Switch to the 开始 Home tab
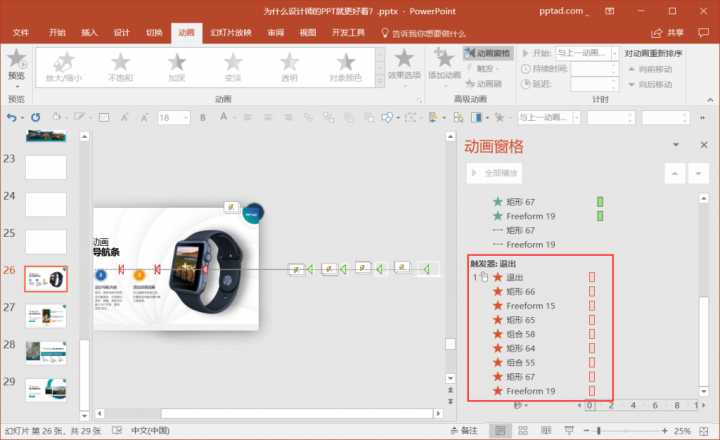 pos(57,33)
